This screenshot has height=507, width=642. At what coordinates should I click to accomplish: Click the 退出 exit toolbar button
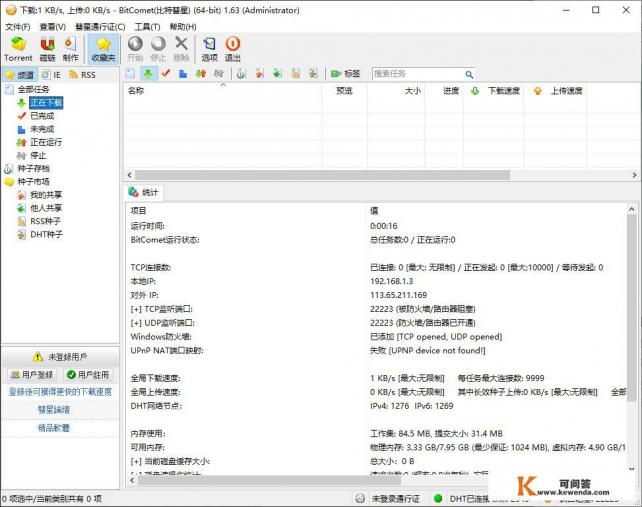click(233, 49)
